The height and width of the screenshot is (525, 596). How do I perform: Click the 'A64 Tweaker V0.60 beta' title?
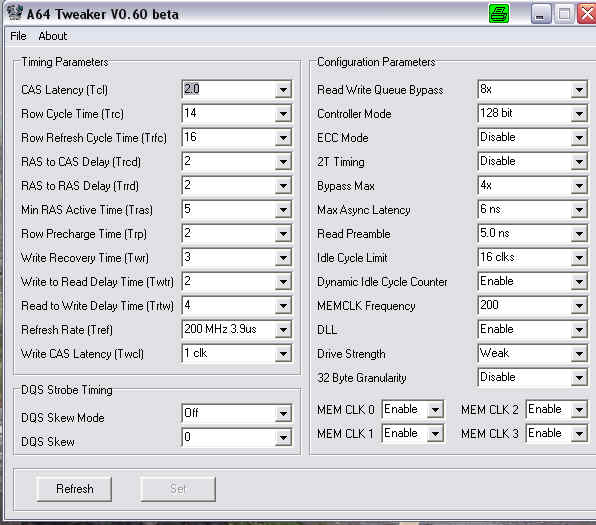[103, 14]
